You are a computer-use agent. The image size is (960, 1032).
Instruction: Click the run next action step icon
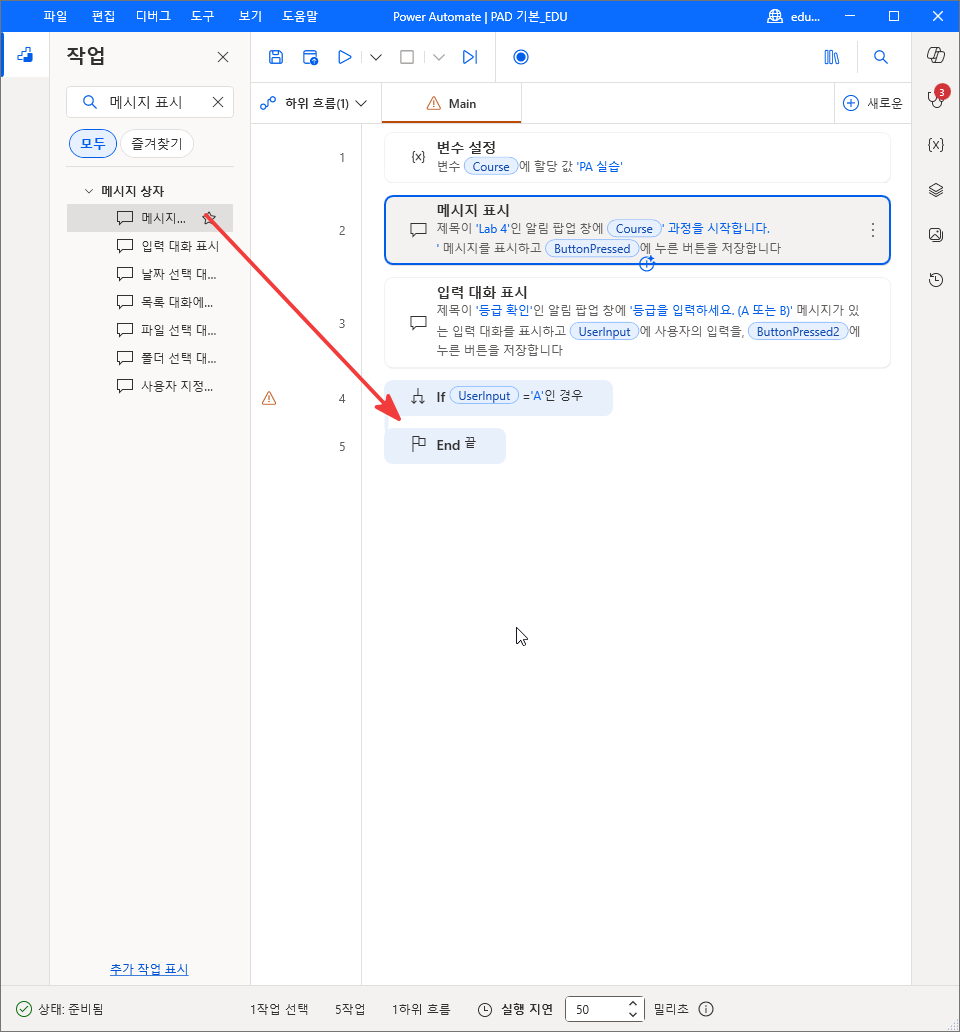tap(470, 57)
